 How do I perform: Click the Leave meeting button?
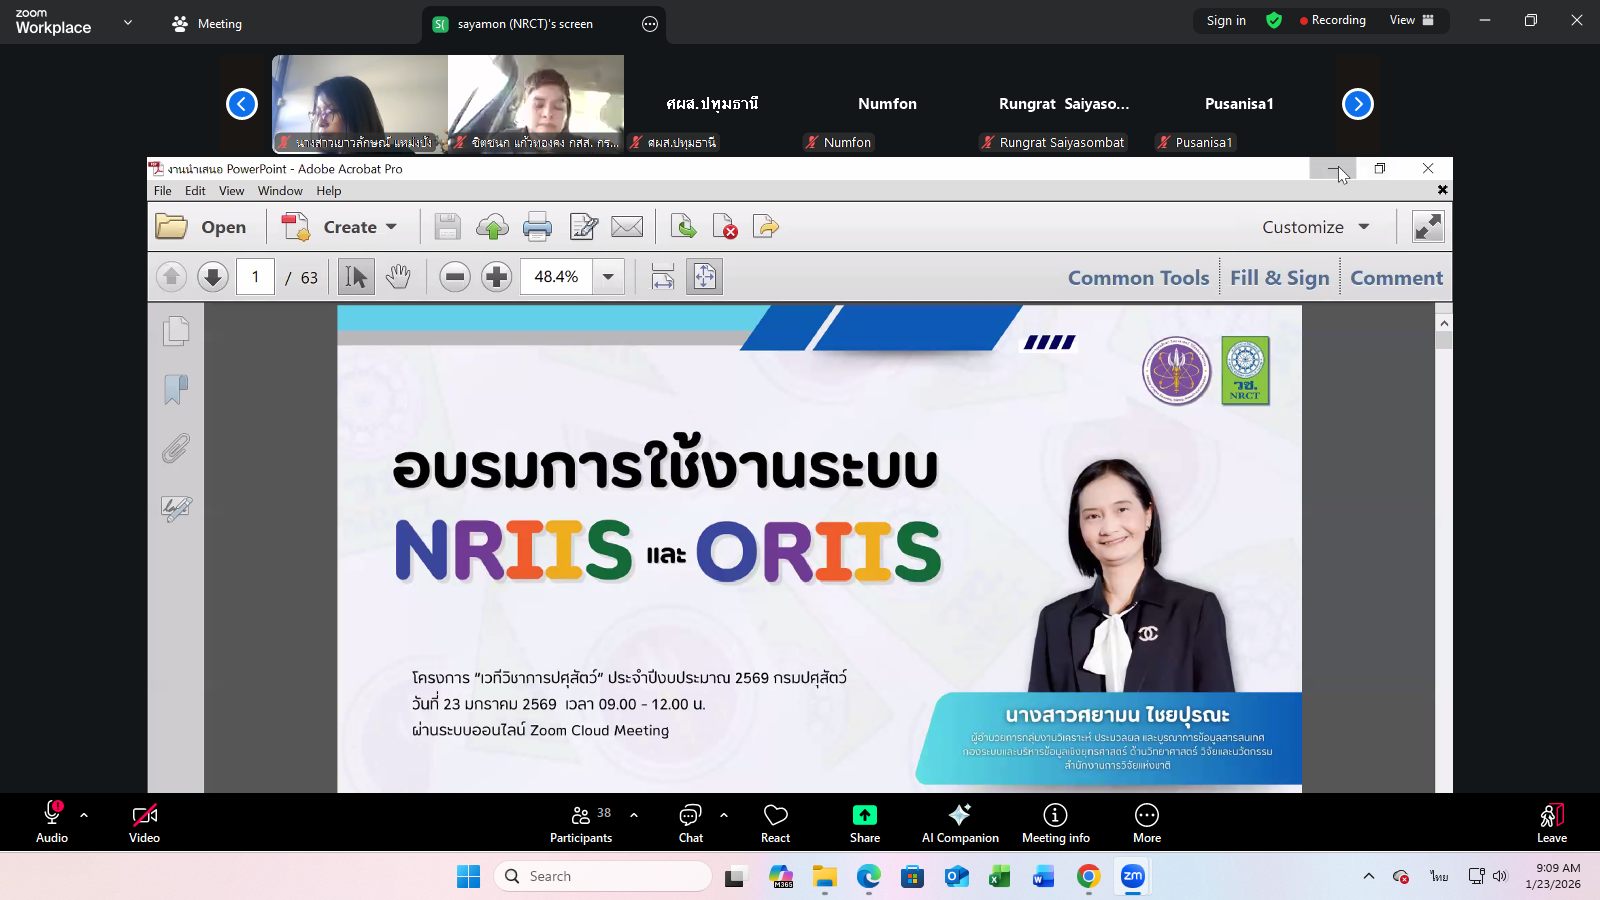tap(1551, 822)
